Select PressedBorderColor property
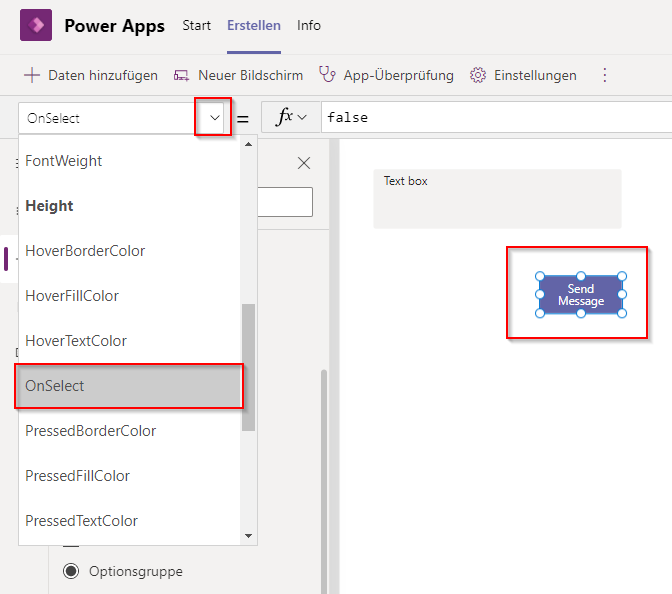 click(x=129, y=431)
